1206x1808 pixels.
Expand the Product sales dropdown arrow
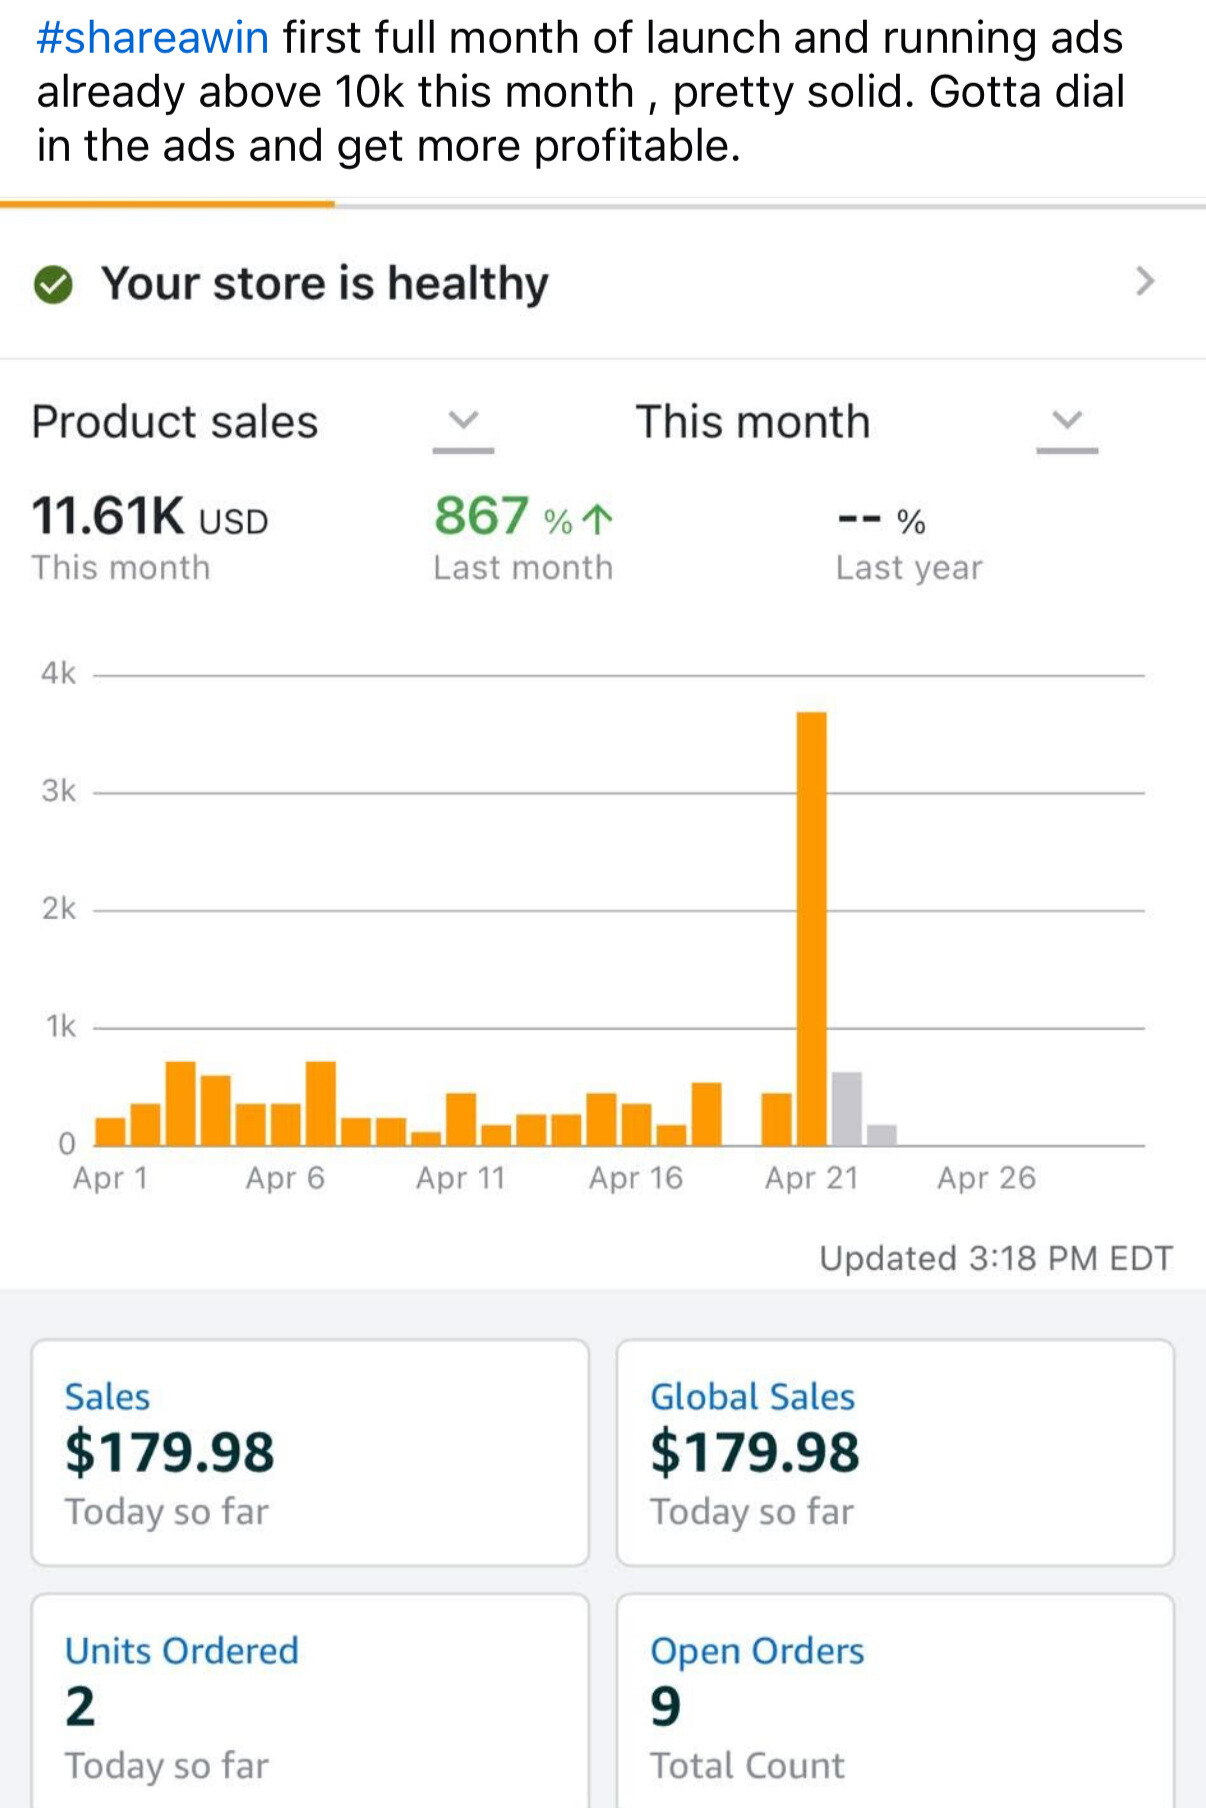coord(463,421)
